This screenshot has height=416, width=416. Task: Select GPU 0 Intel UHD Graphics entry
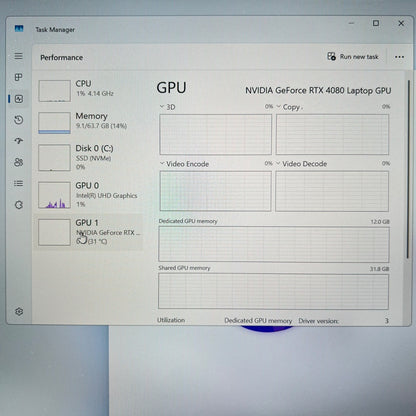[x=89, y=195]
